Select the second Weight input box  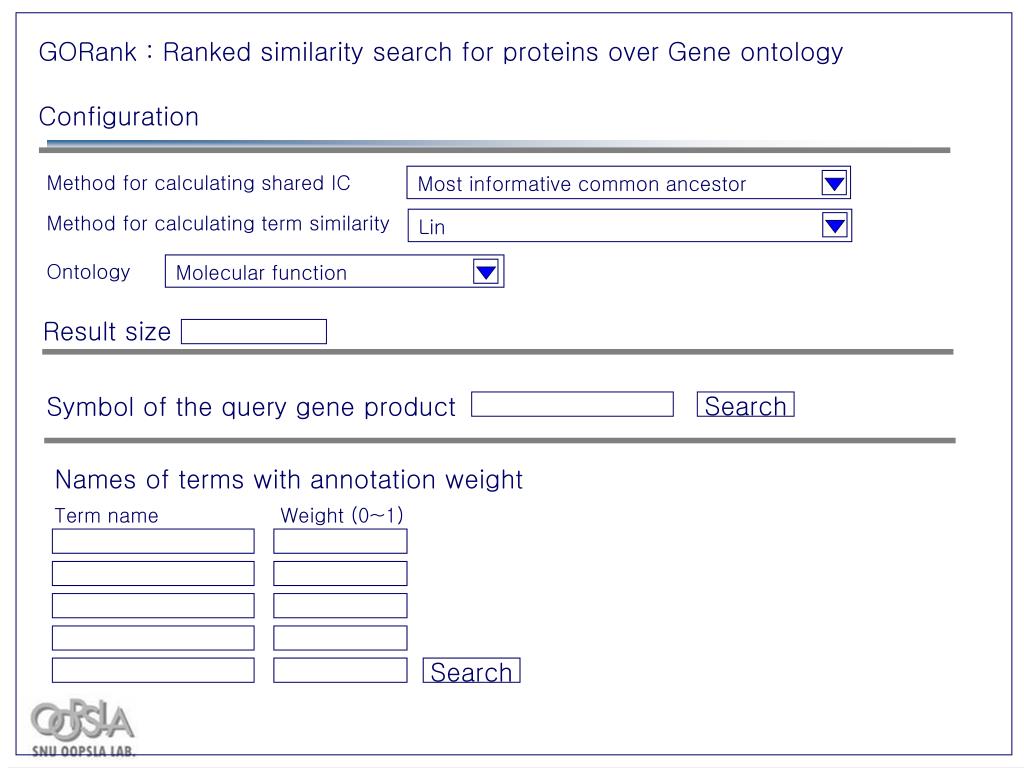pos(340,573)
